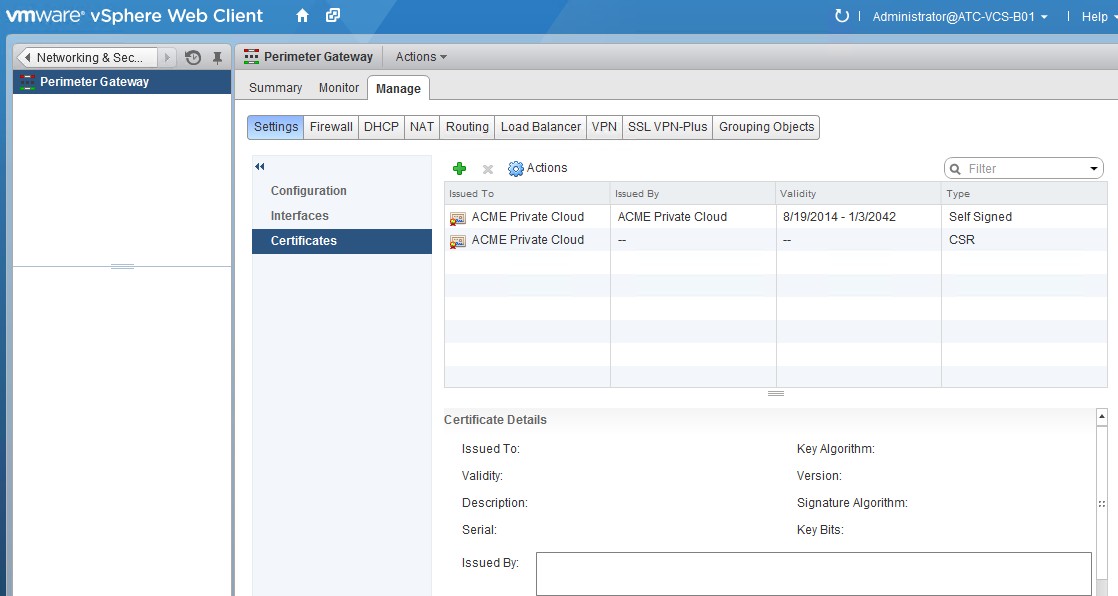This screenshot has width=1118, height=596.
Task: Pin the navigator panel
Action: coord(217,58)
